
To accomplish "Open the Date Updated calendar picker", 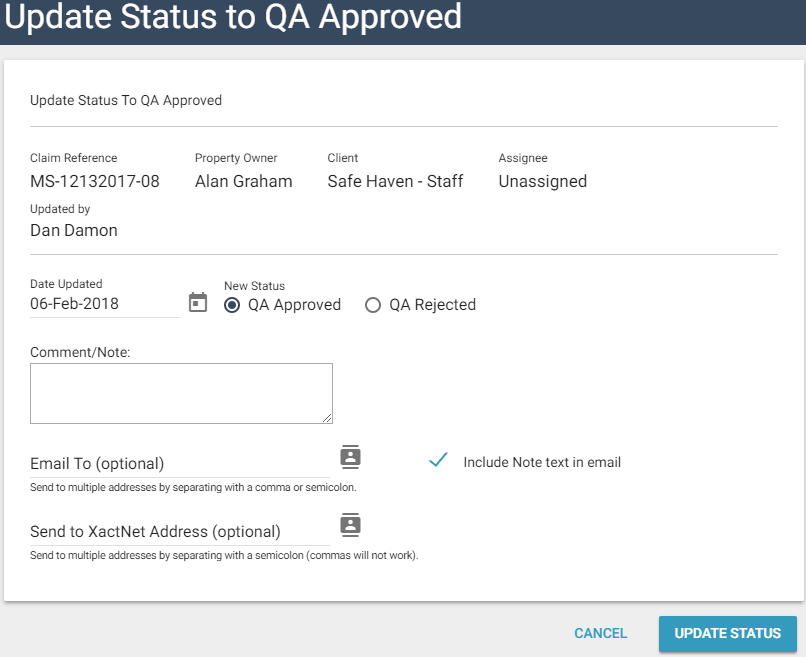I will (x=198, y=303).
